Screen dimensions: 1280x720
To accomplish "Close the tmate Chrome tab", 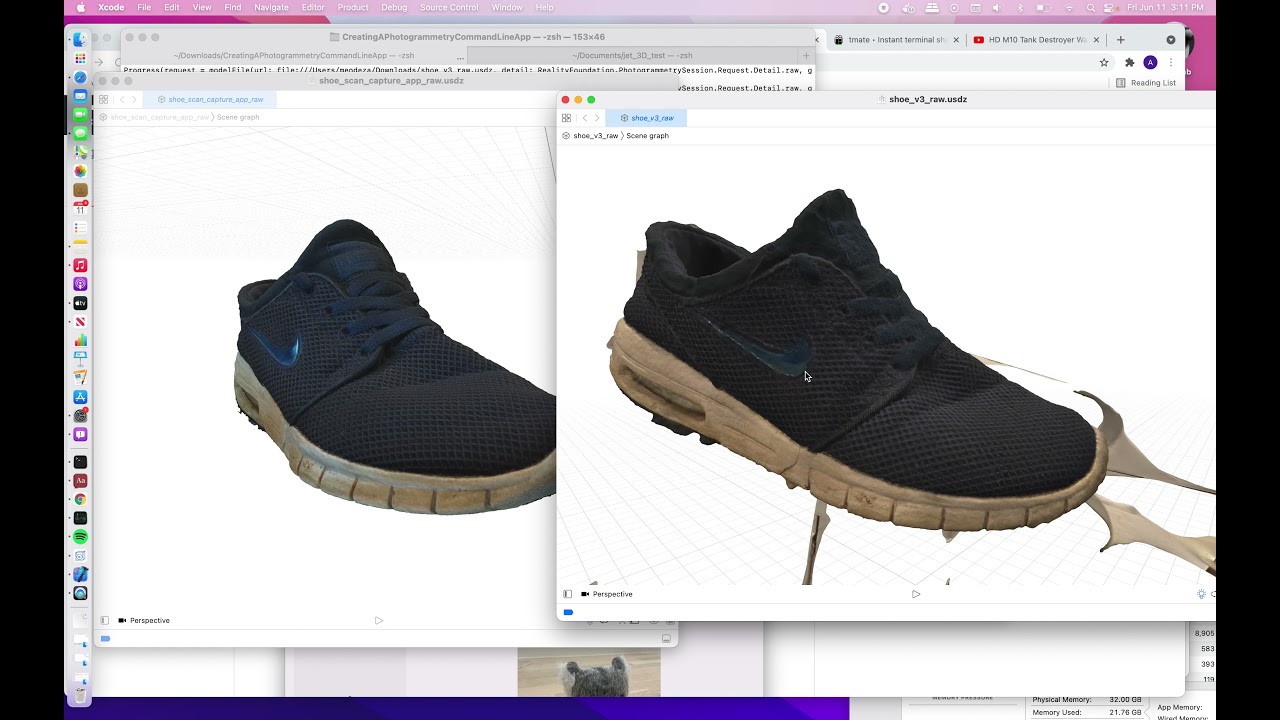I will (956, 40).
